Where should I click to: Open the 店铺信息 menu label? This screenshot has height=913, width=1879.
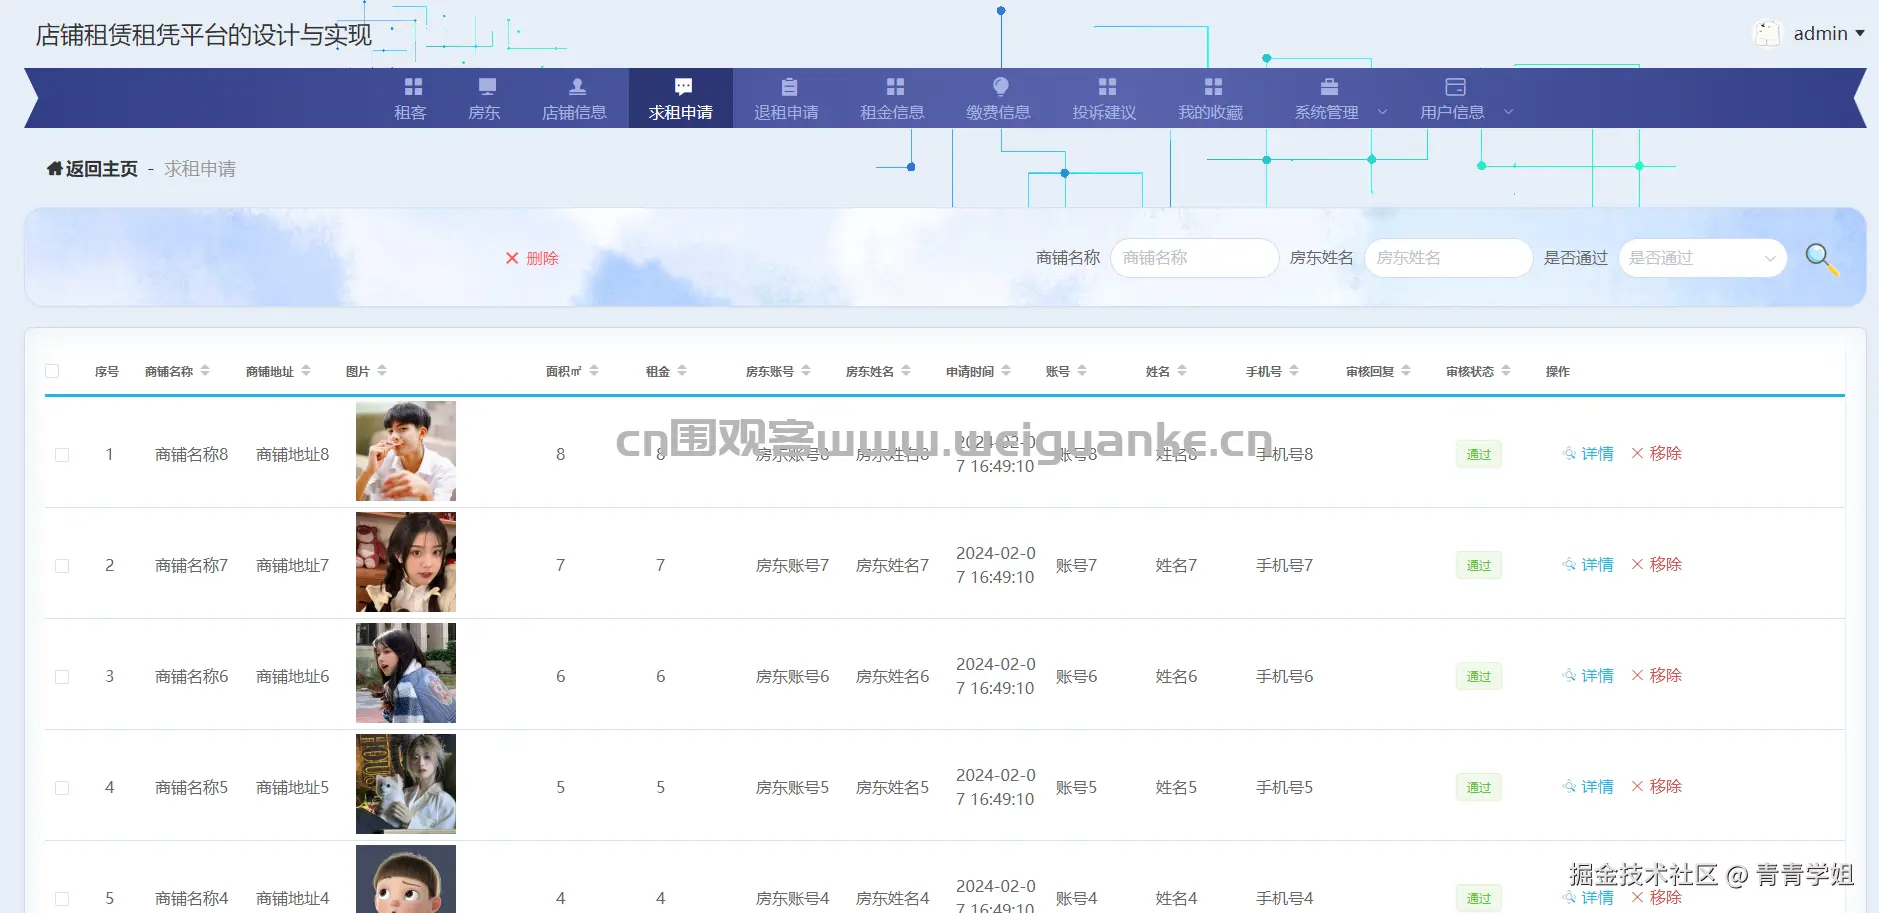coord(574,112)
